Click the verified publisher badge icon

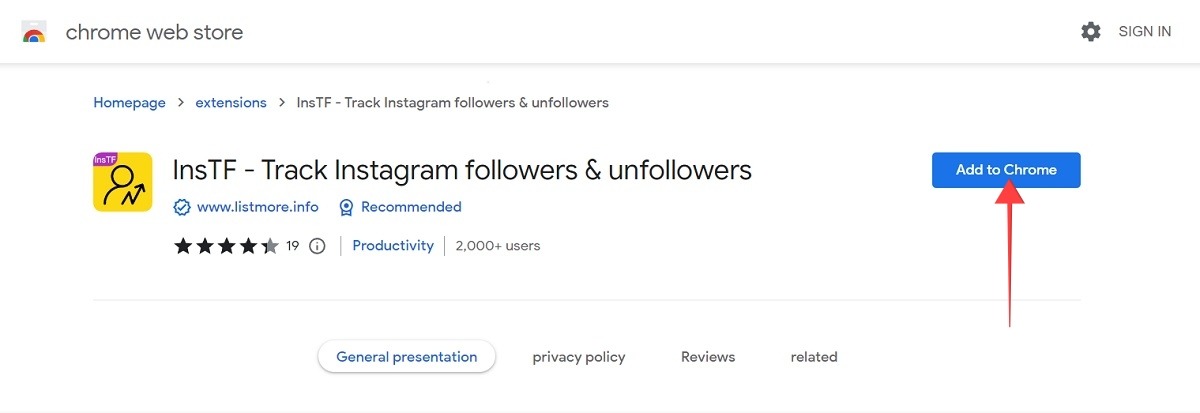click(182, 207)
